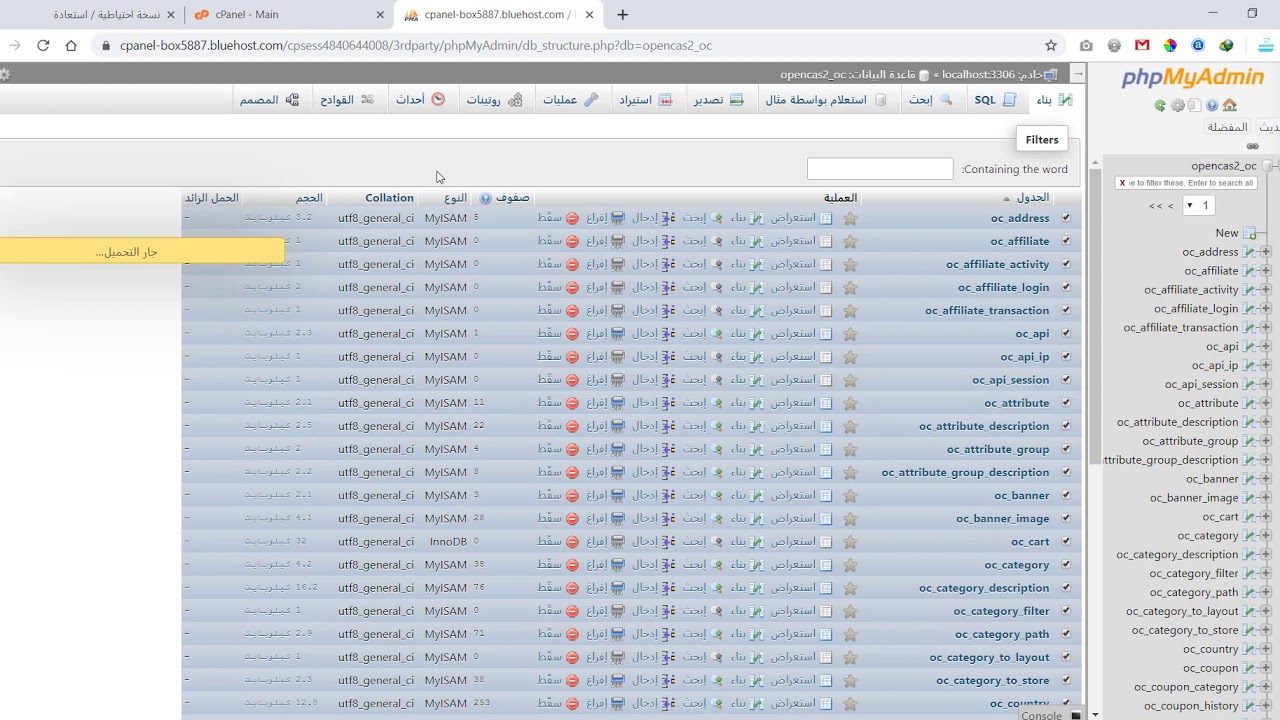Click the structure icon for oc_category
1280x720 pixels.
[x=757, y=565]
